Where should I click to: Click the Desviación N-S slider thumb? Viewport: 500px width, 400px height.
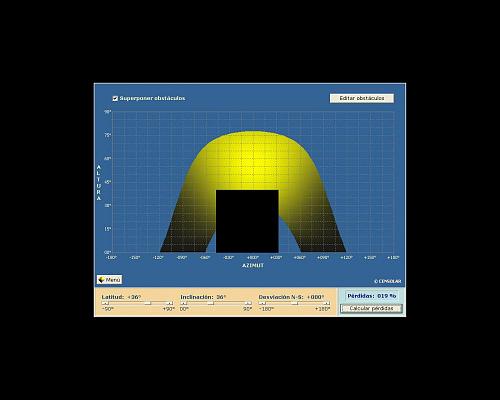coord(294,303)
